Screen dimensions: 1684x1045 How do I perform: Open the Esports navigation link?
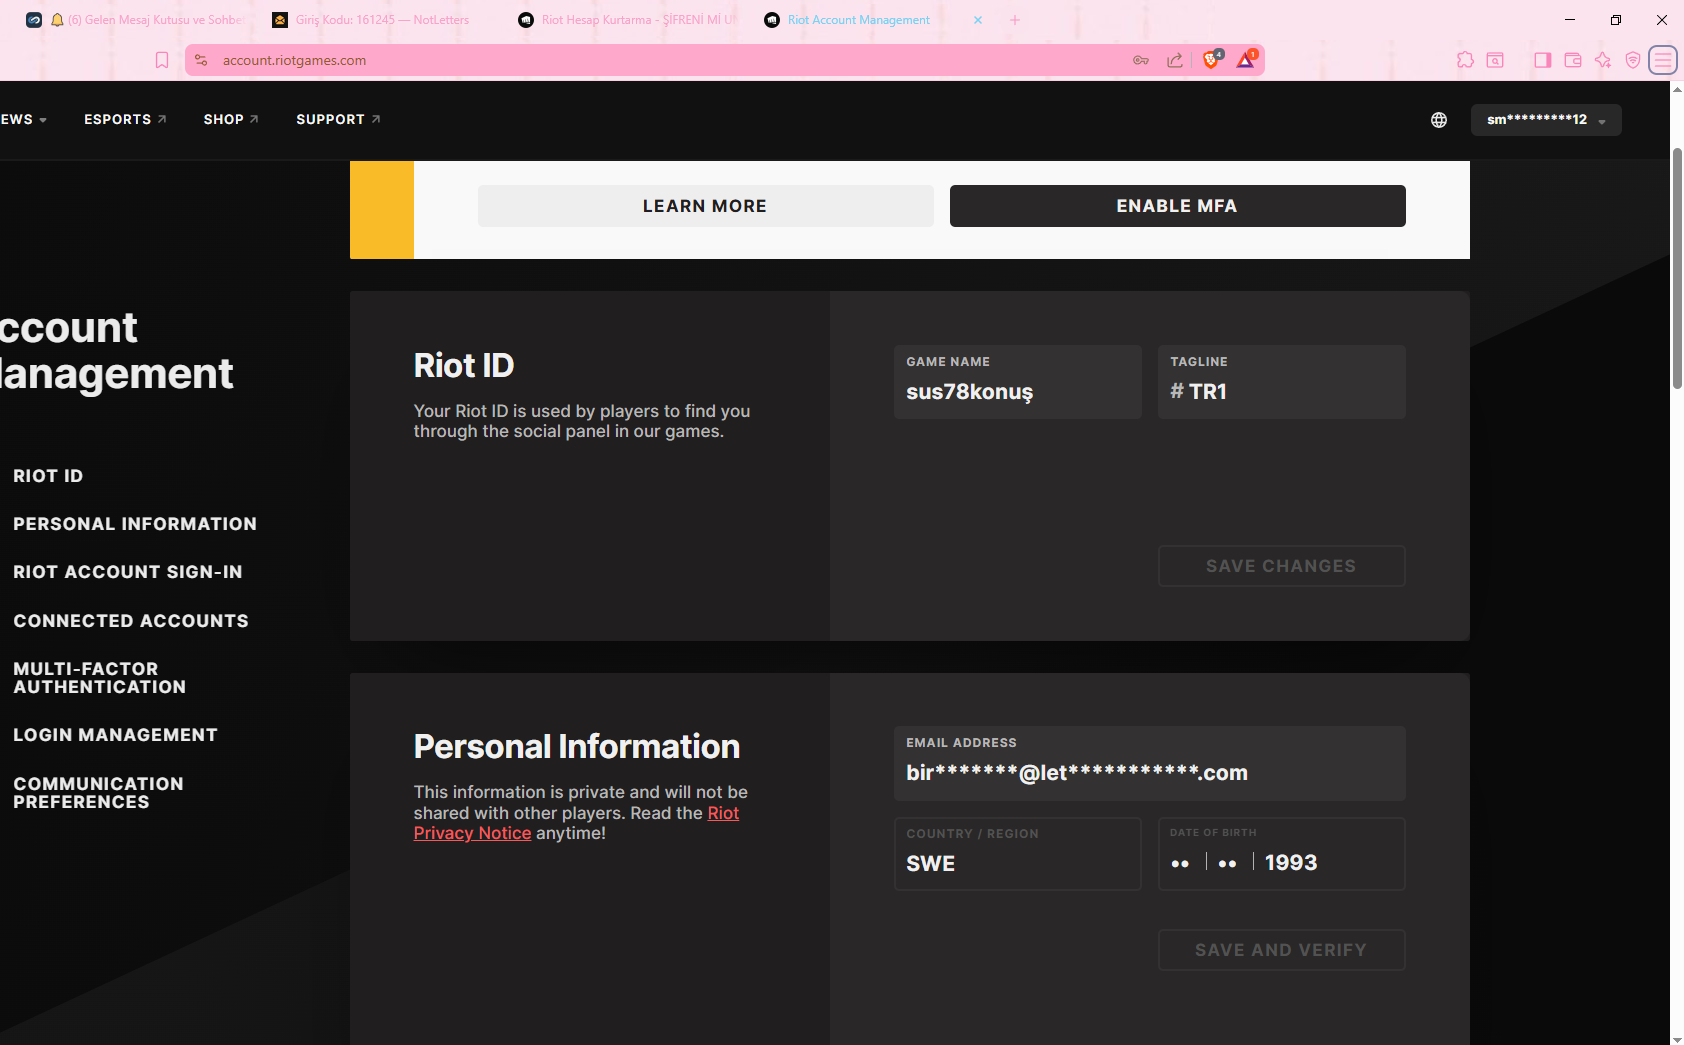(x=125, y=119)
